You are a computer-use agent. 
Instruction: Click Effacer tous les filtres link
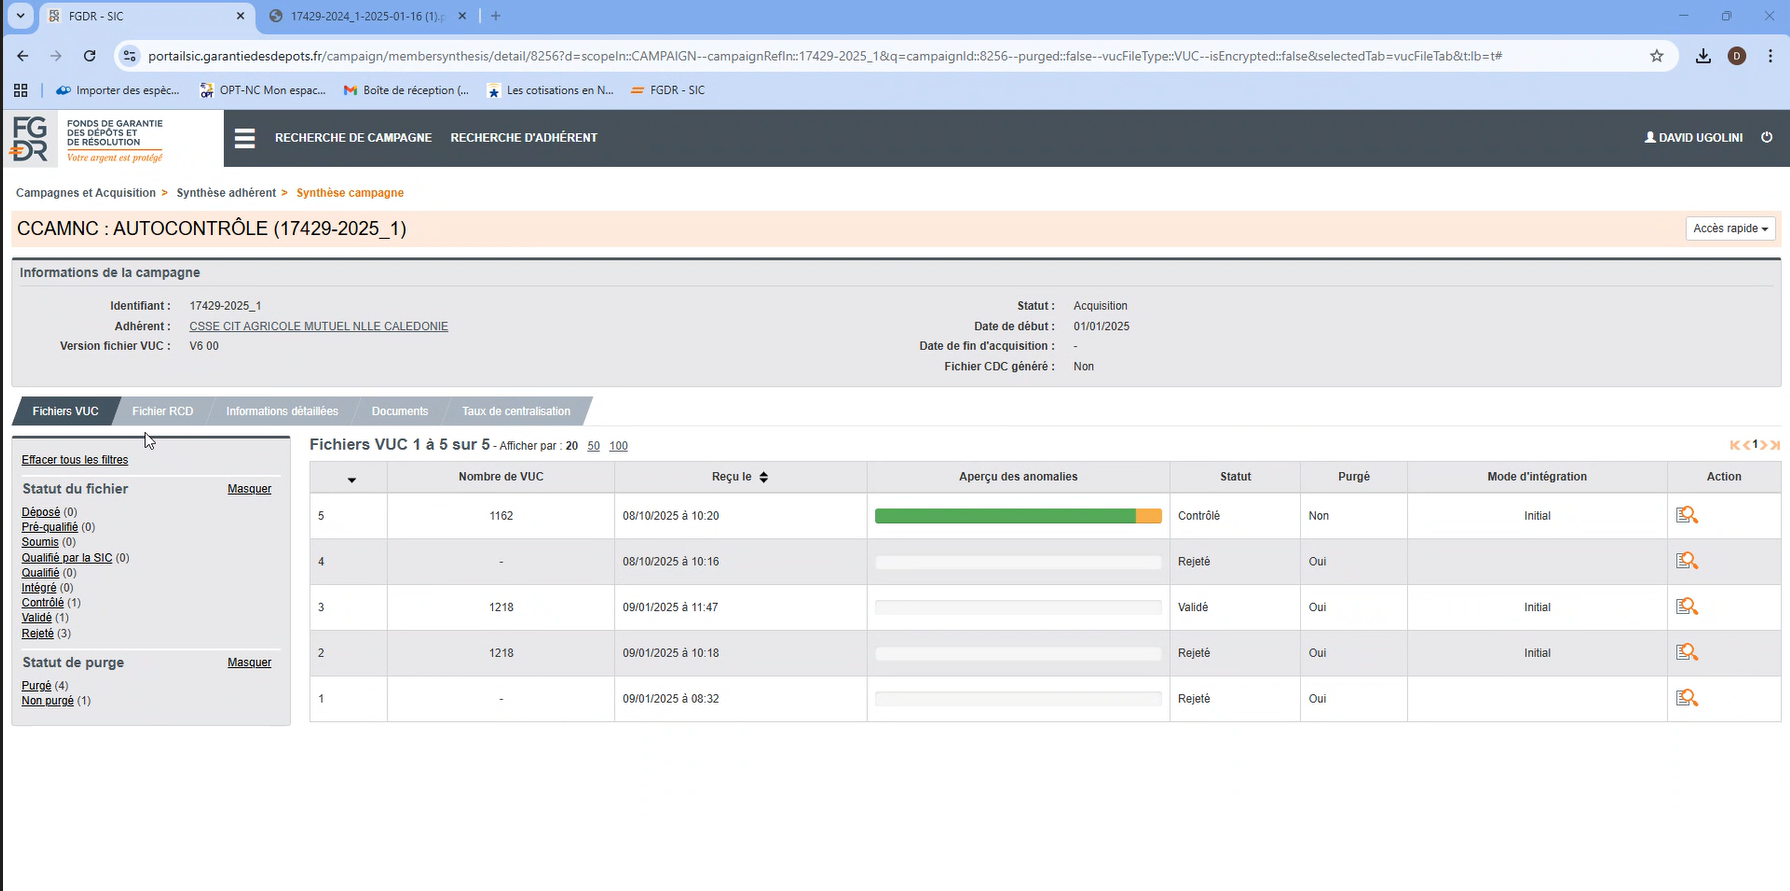tap(75, 460)
